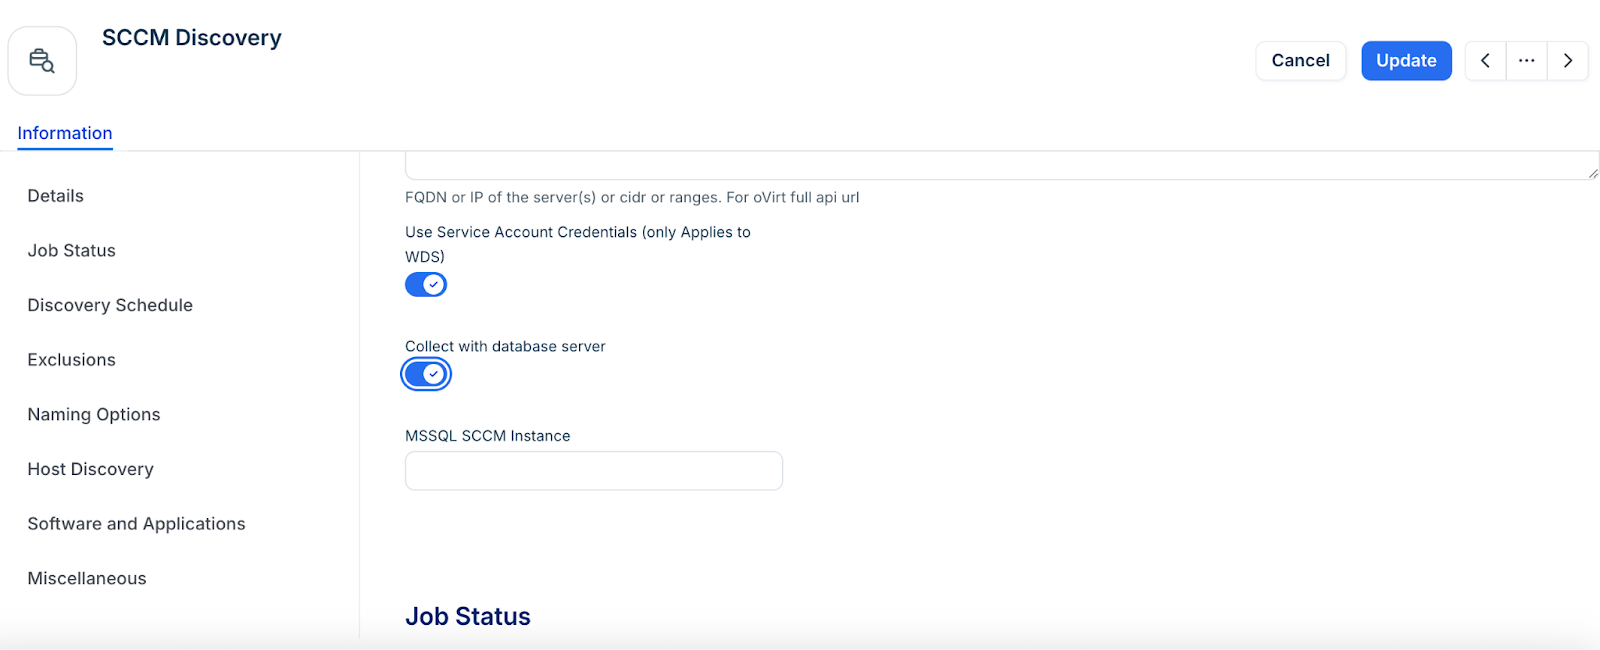The image size is (1600, 650).
Task: Click the Cancel button
Action: tap(1301, 61)
